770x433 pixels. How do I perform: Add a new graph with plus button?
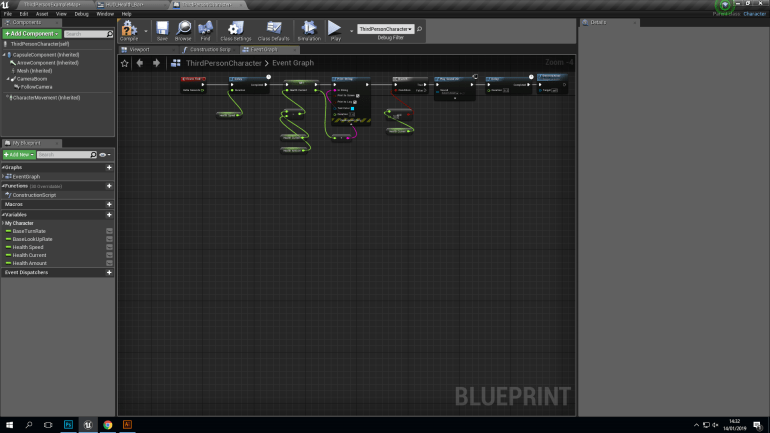point(109,167)
